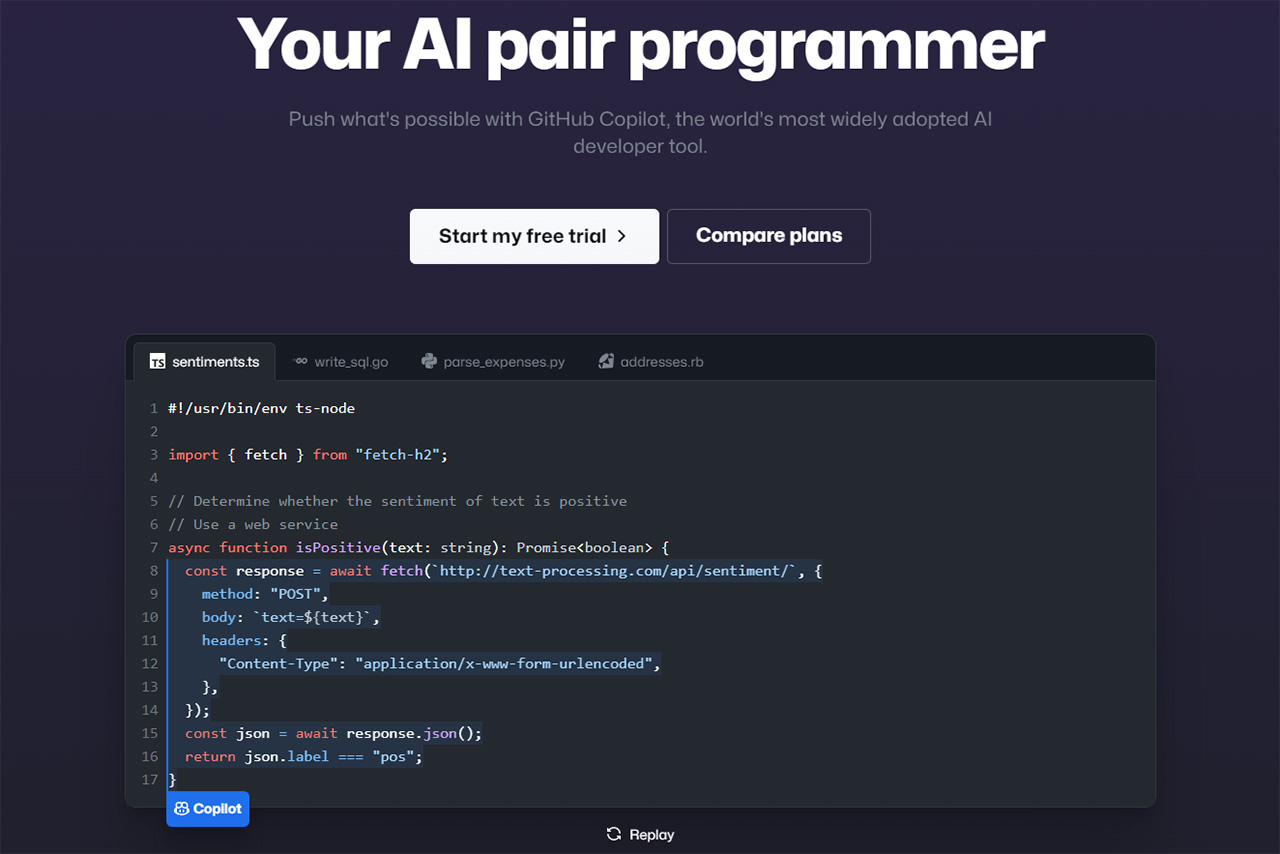Click the chevron arrow inside Start my free trial
This screenshot has width=1280, height=854.
[x=621, y=236]
